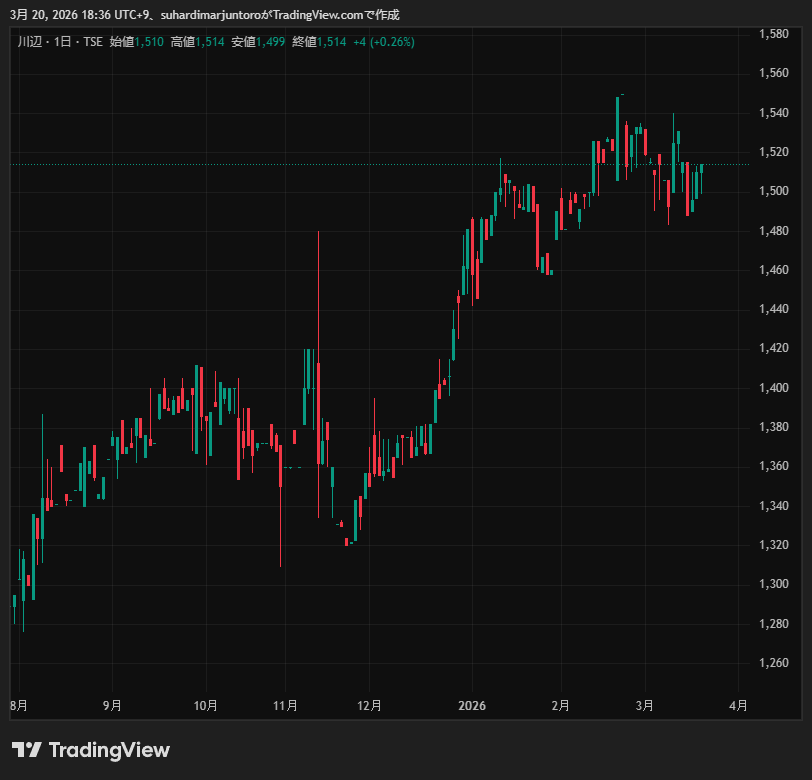Click the 始値 open value 1,510
812x780 pixels.
click(149, 42)
